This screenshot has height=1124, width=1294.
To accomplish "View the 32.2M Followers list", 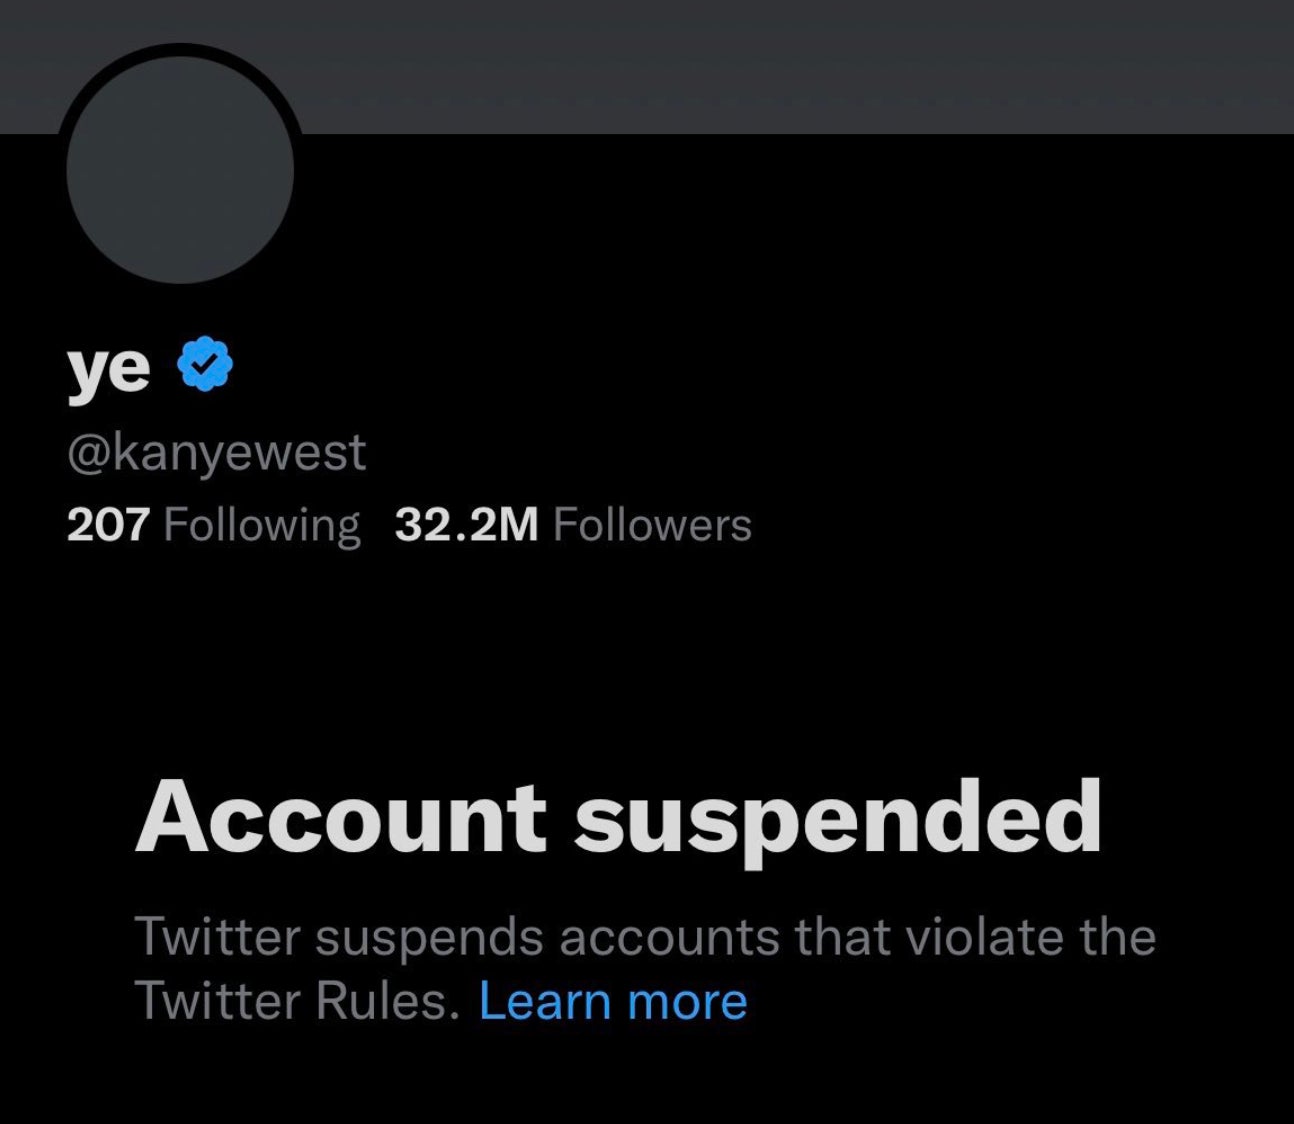I will pyautogui.click(x=573, y=525).
